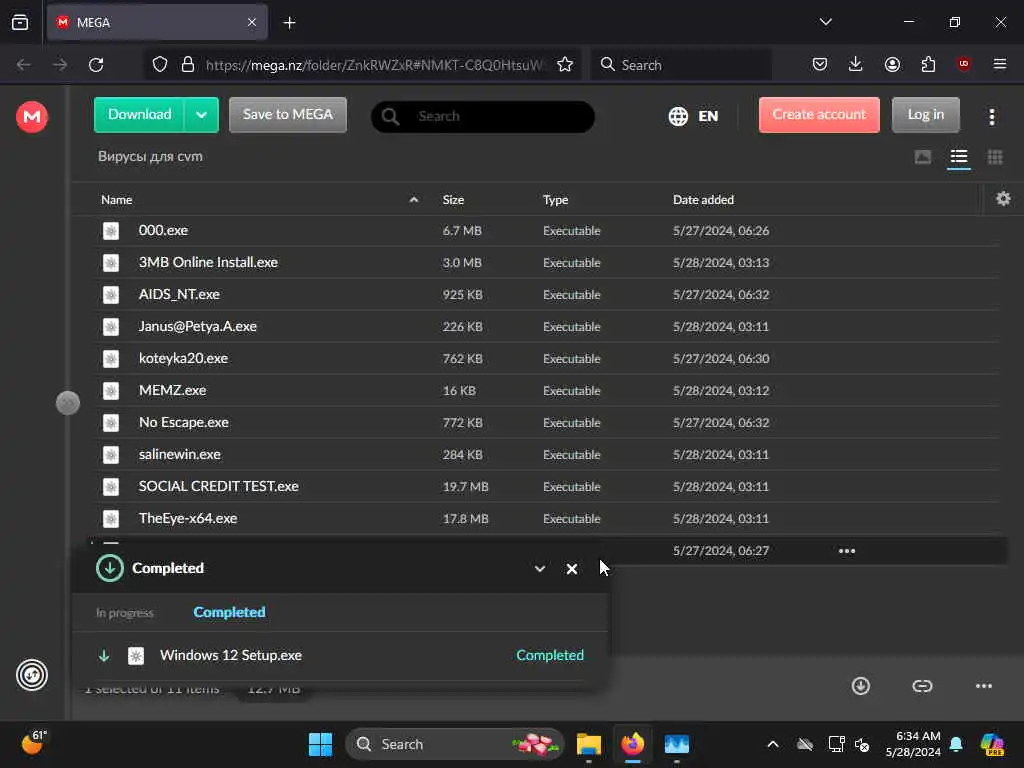Open Firefox downloads panel

tap(856, 64)
